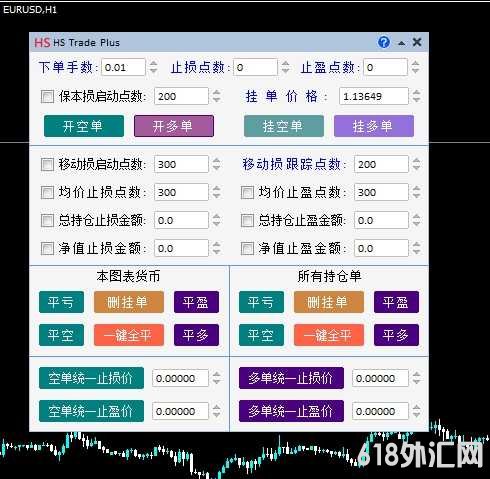The width and height of the screenshot is (490, 479).
Task: Place pending order with 挂多单
Action: (374, 126)
